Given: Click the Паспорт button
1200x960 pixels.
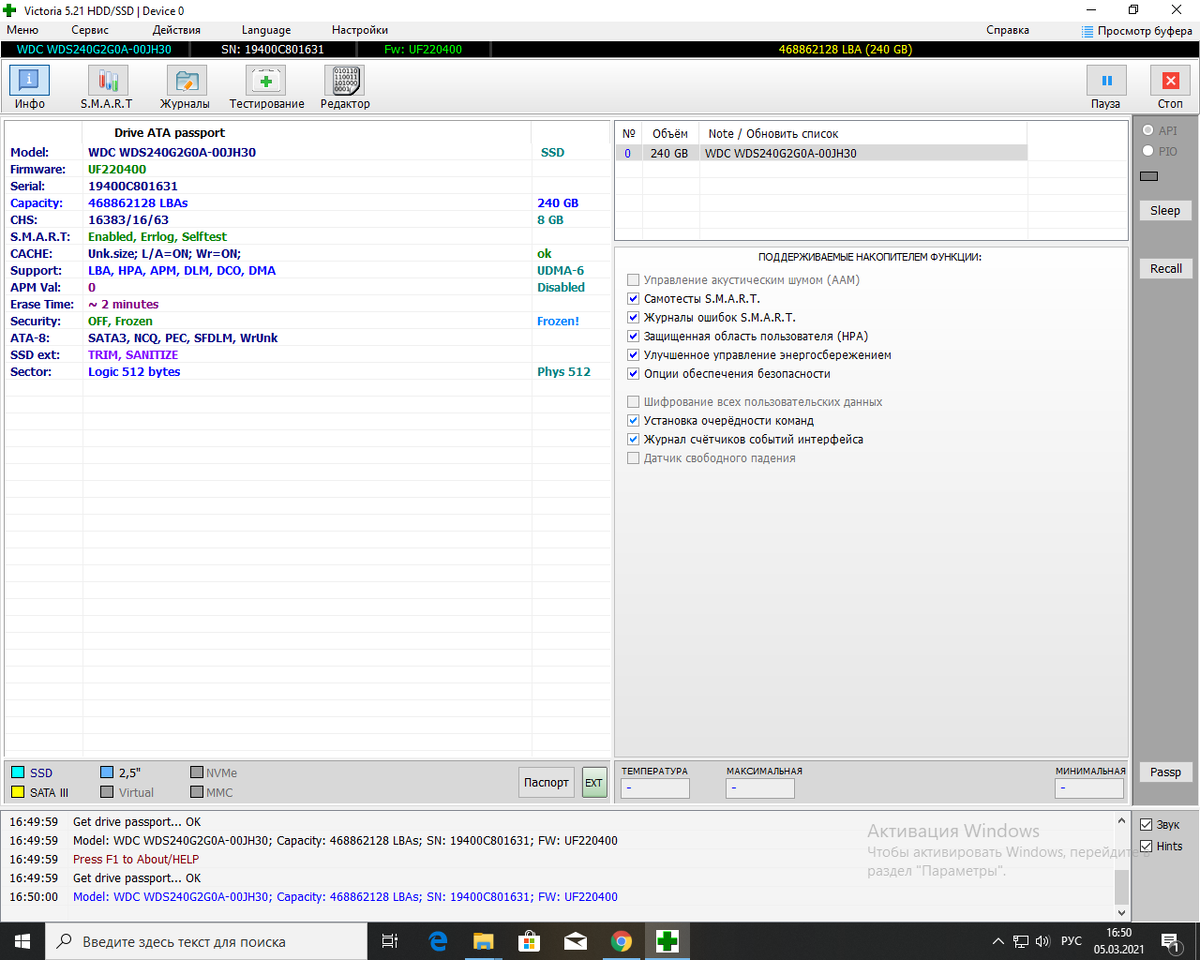Looking at the screenshot, I should (x=547, y=782).
